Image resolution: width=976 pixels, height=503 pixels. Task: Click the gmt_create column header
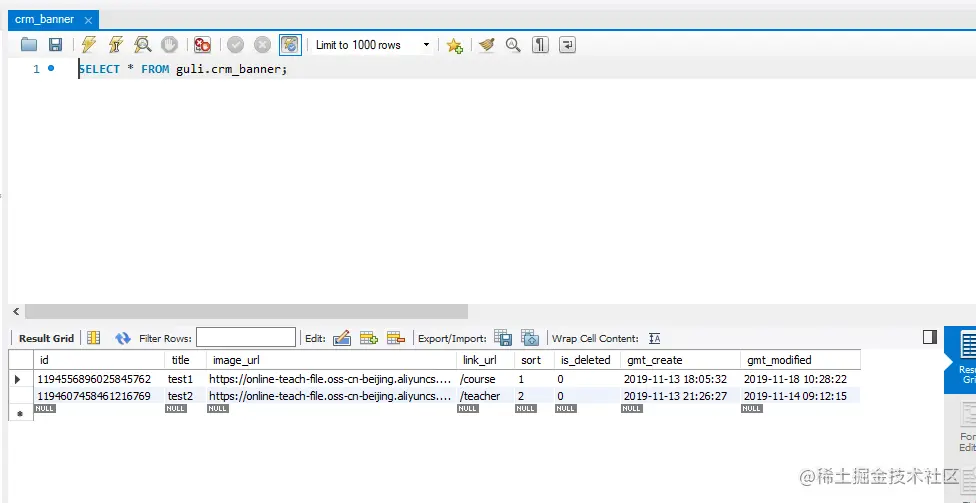click(x=680, y=360)
